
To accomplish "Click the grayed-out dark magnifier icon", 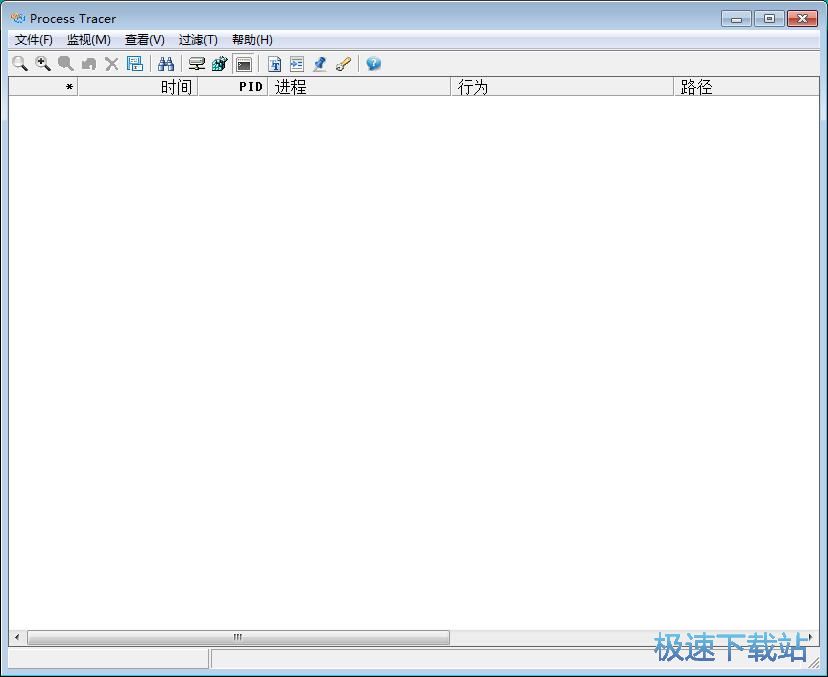I will coord(65,64).
